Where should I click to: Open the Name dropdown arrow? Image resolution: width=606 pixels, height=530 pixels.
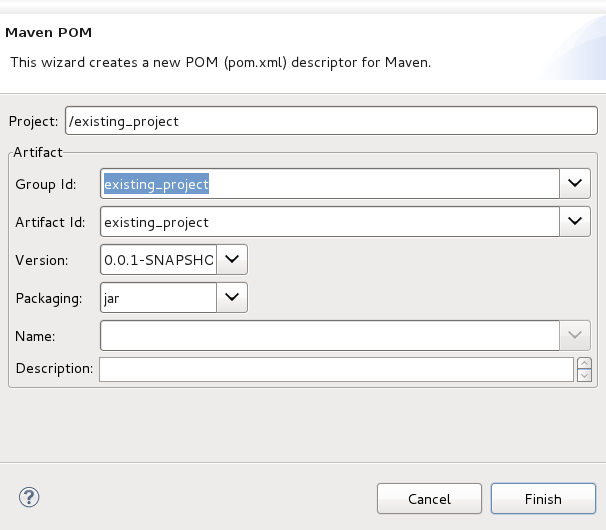(x=575, y=335)
